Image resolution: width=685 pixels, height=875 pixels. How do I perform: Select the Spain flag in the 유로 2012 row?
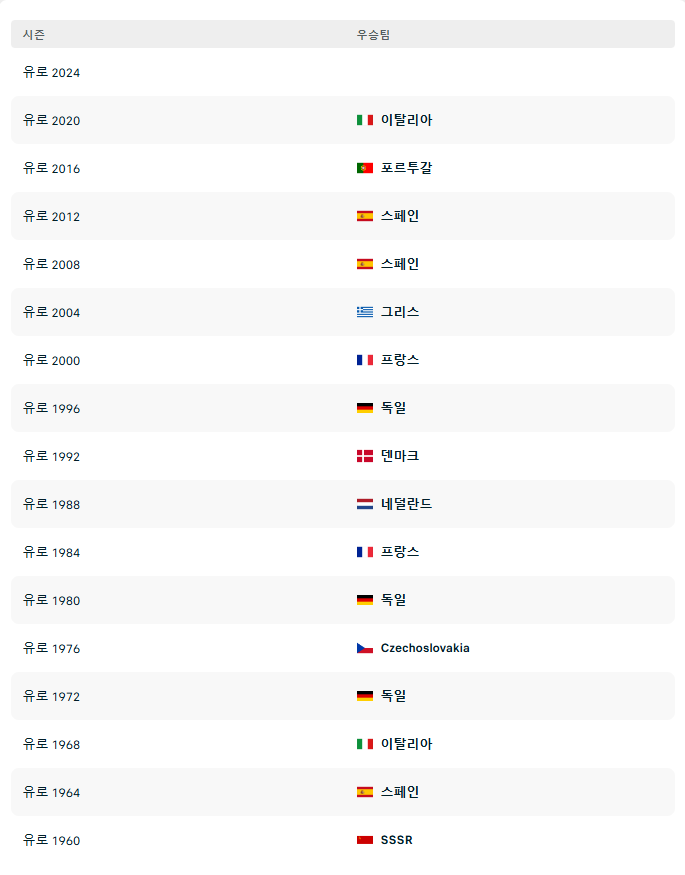(365, 216)
